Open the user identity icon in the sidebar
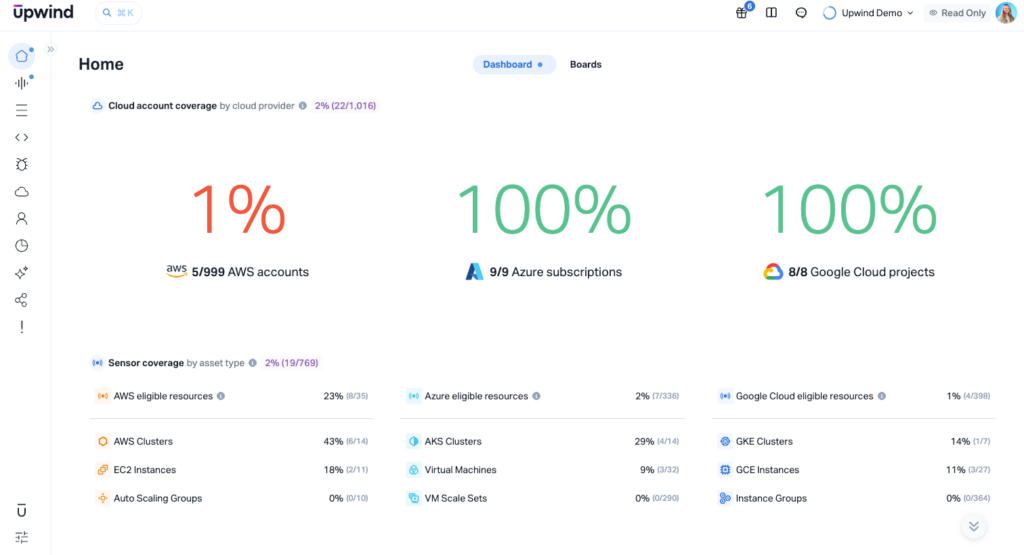The height and width of the screenshot is (555, 1024). tap(22, 218)
